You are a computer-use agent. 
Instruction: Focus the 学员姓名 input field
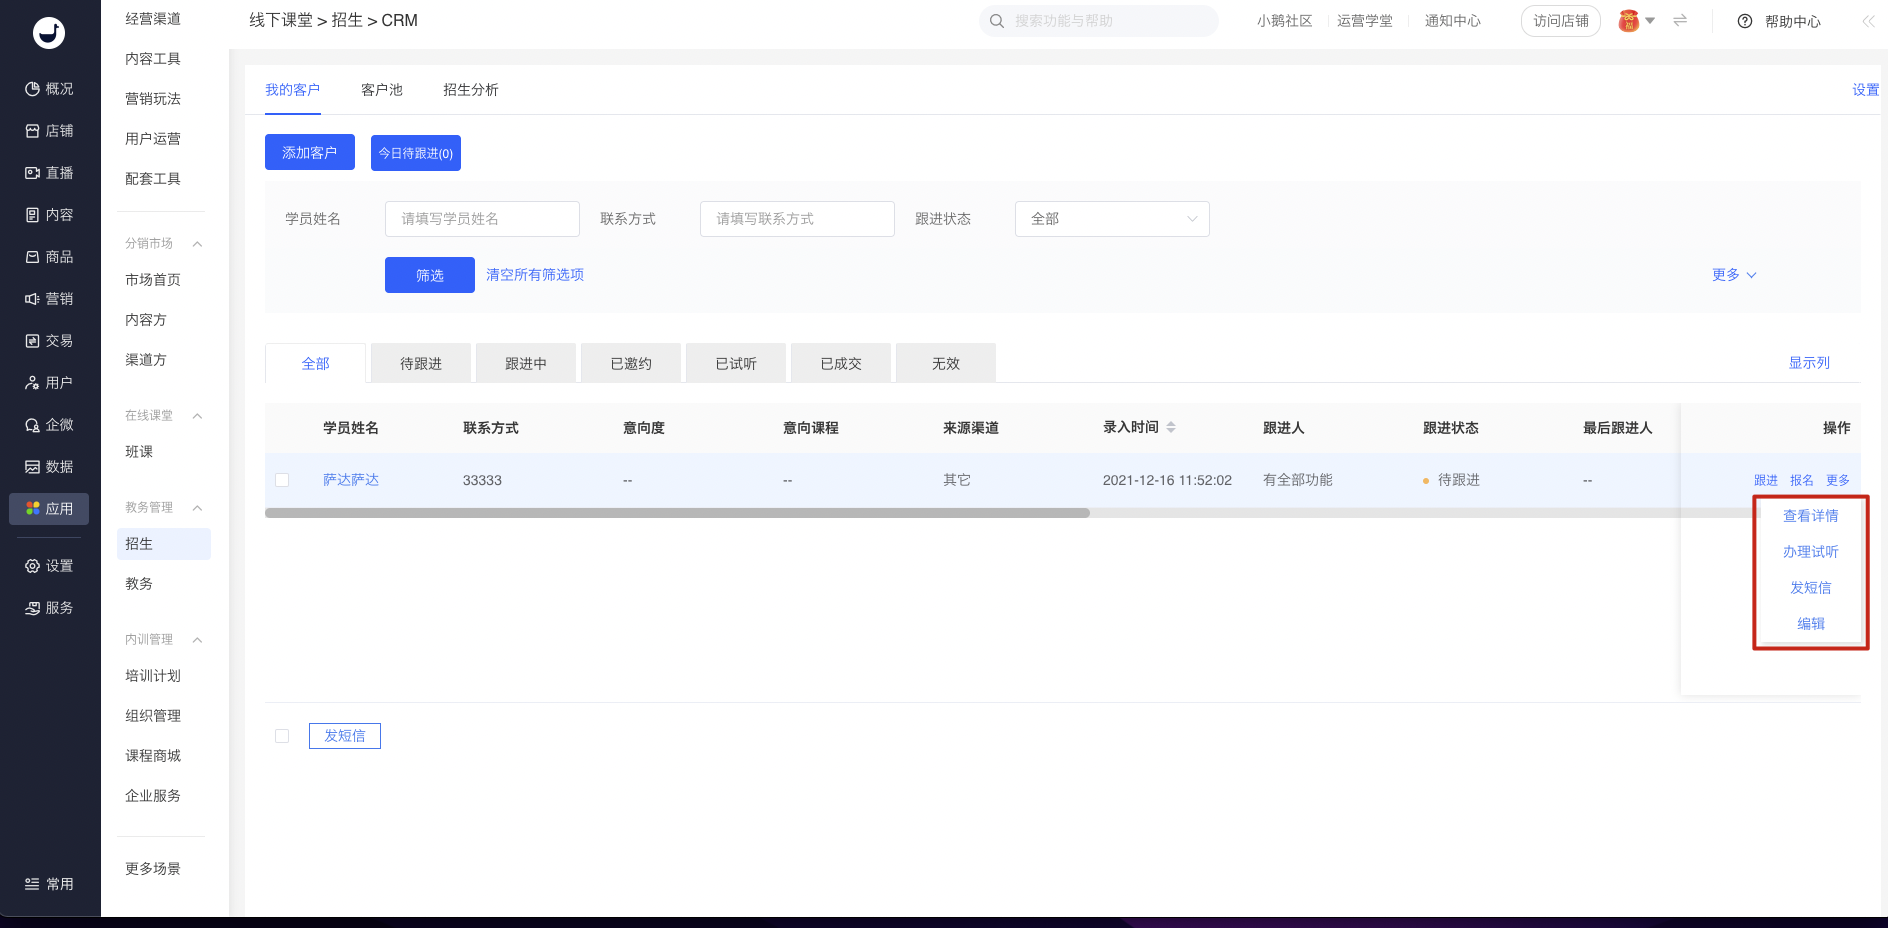click(482, 219)
